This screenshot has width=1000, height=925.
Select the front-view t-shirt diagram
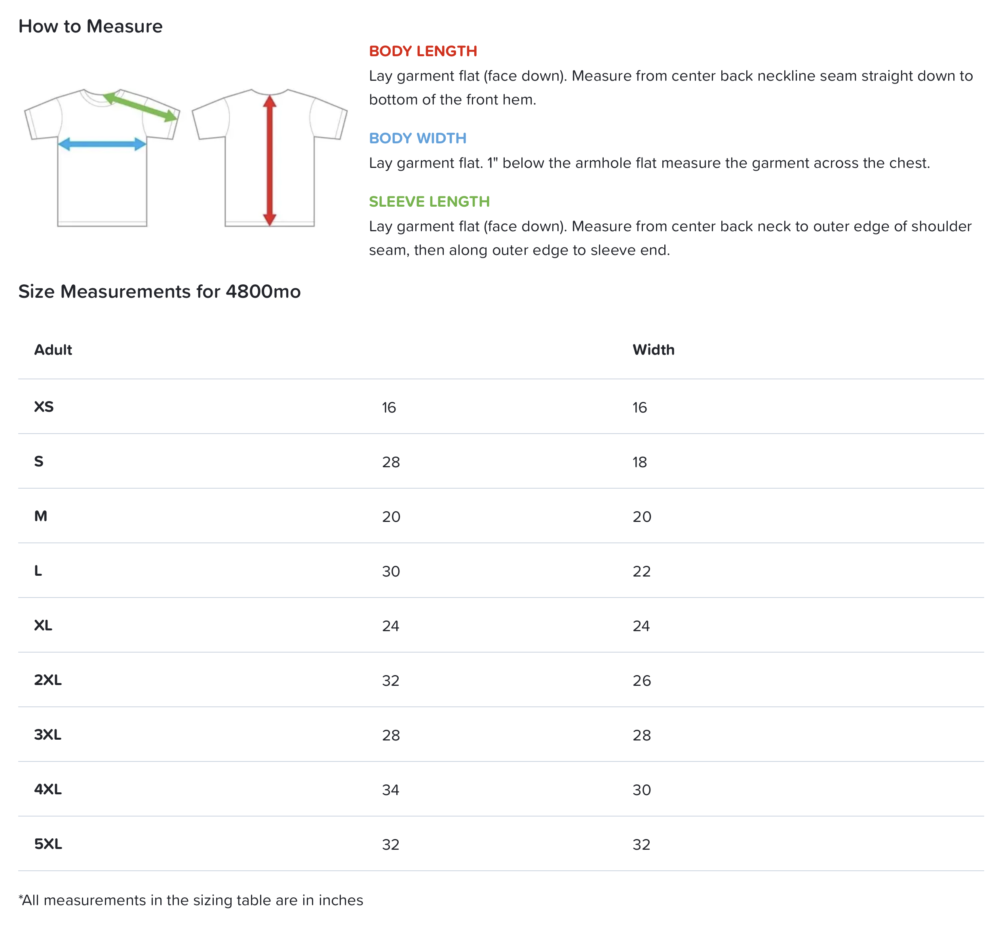102,158
